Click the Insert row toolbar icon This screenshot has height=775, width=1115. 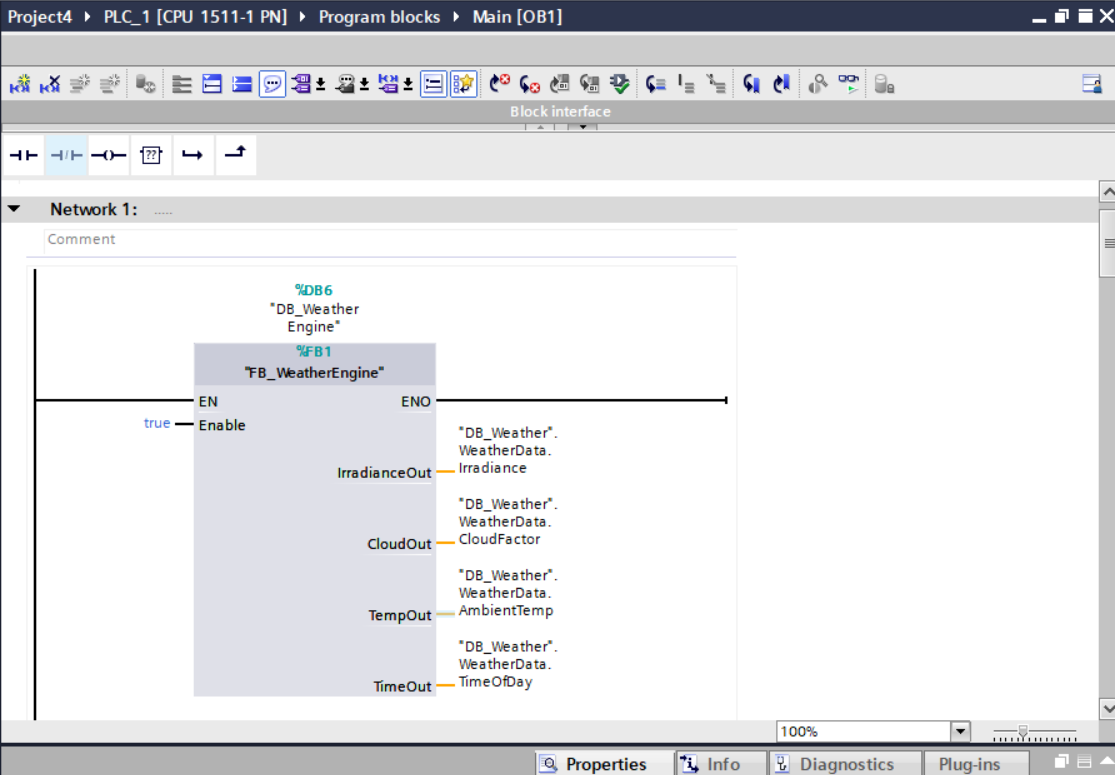(80, 84)
